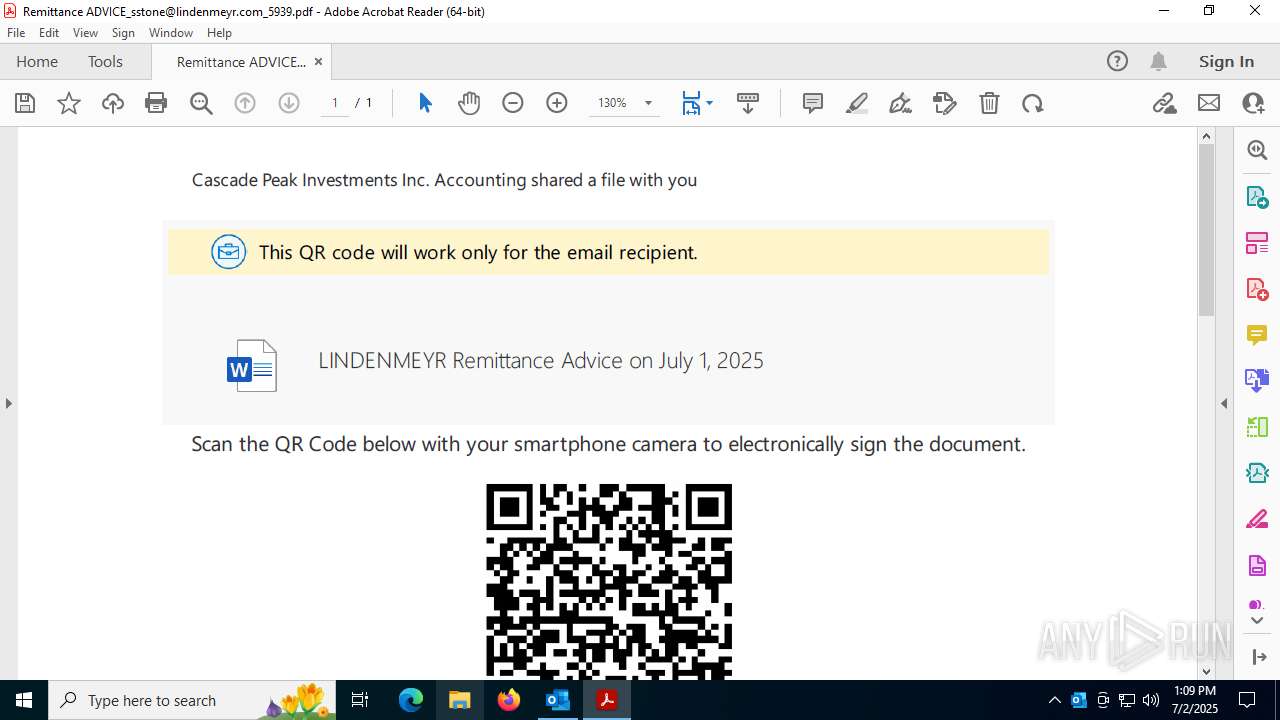
Task: Star this file as a favorite
Action: (69, 103)
